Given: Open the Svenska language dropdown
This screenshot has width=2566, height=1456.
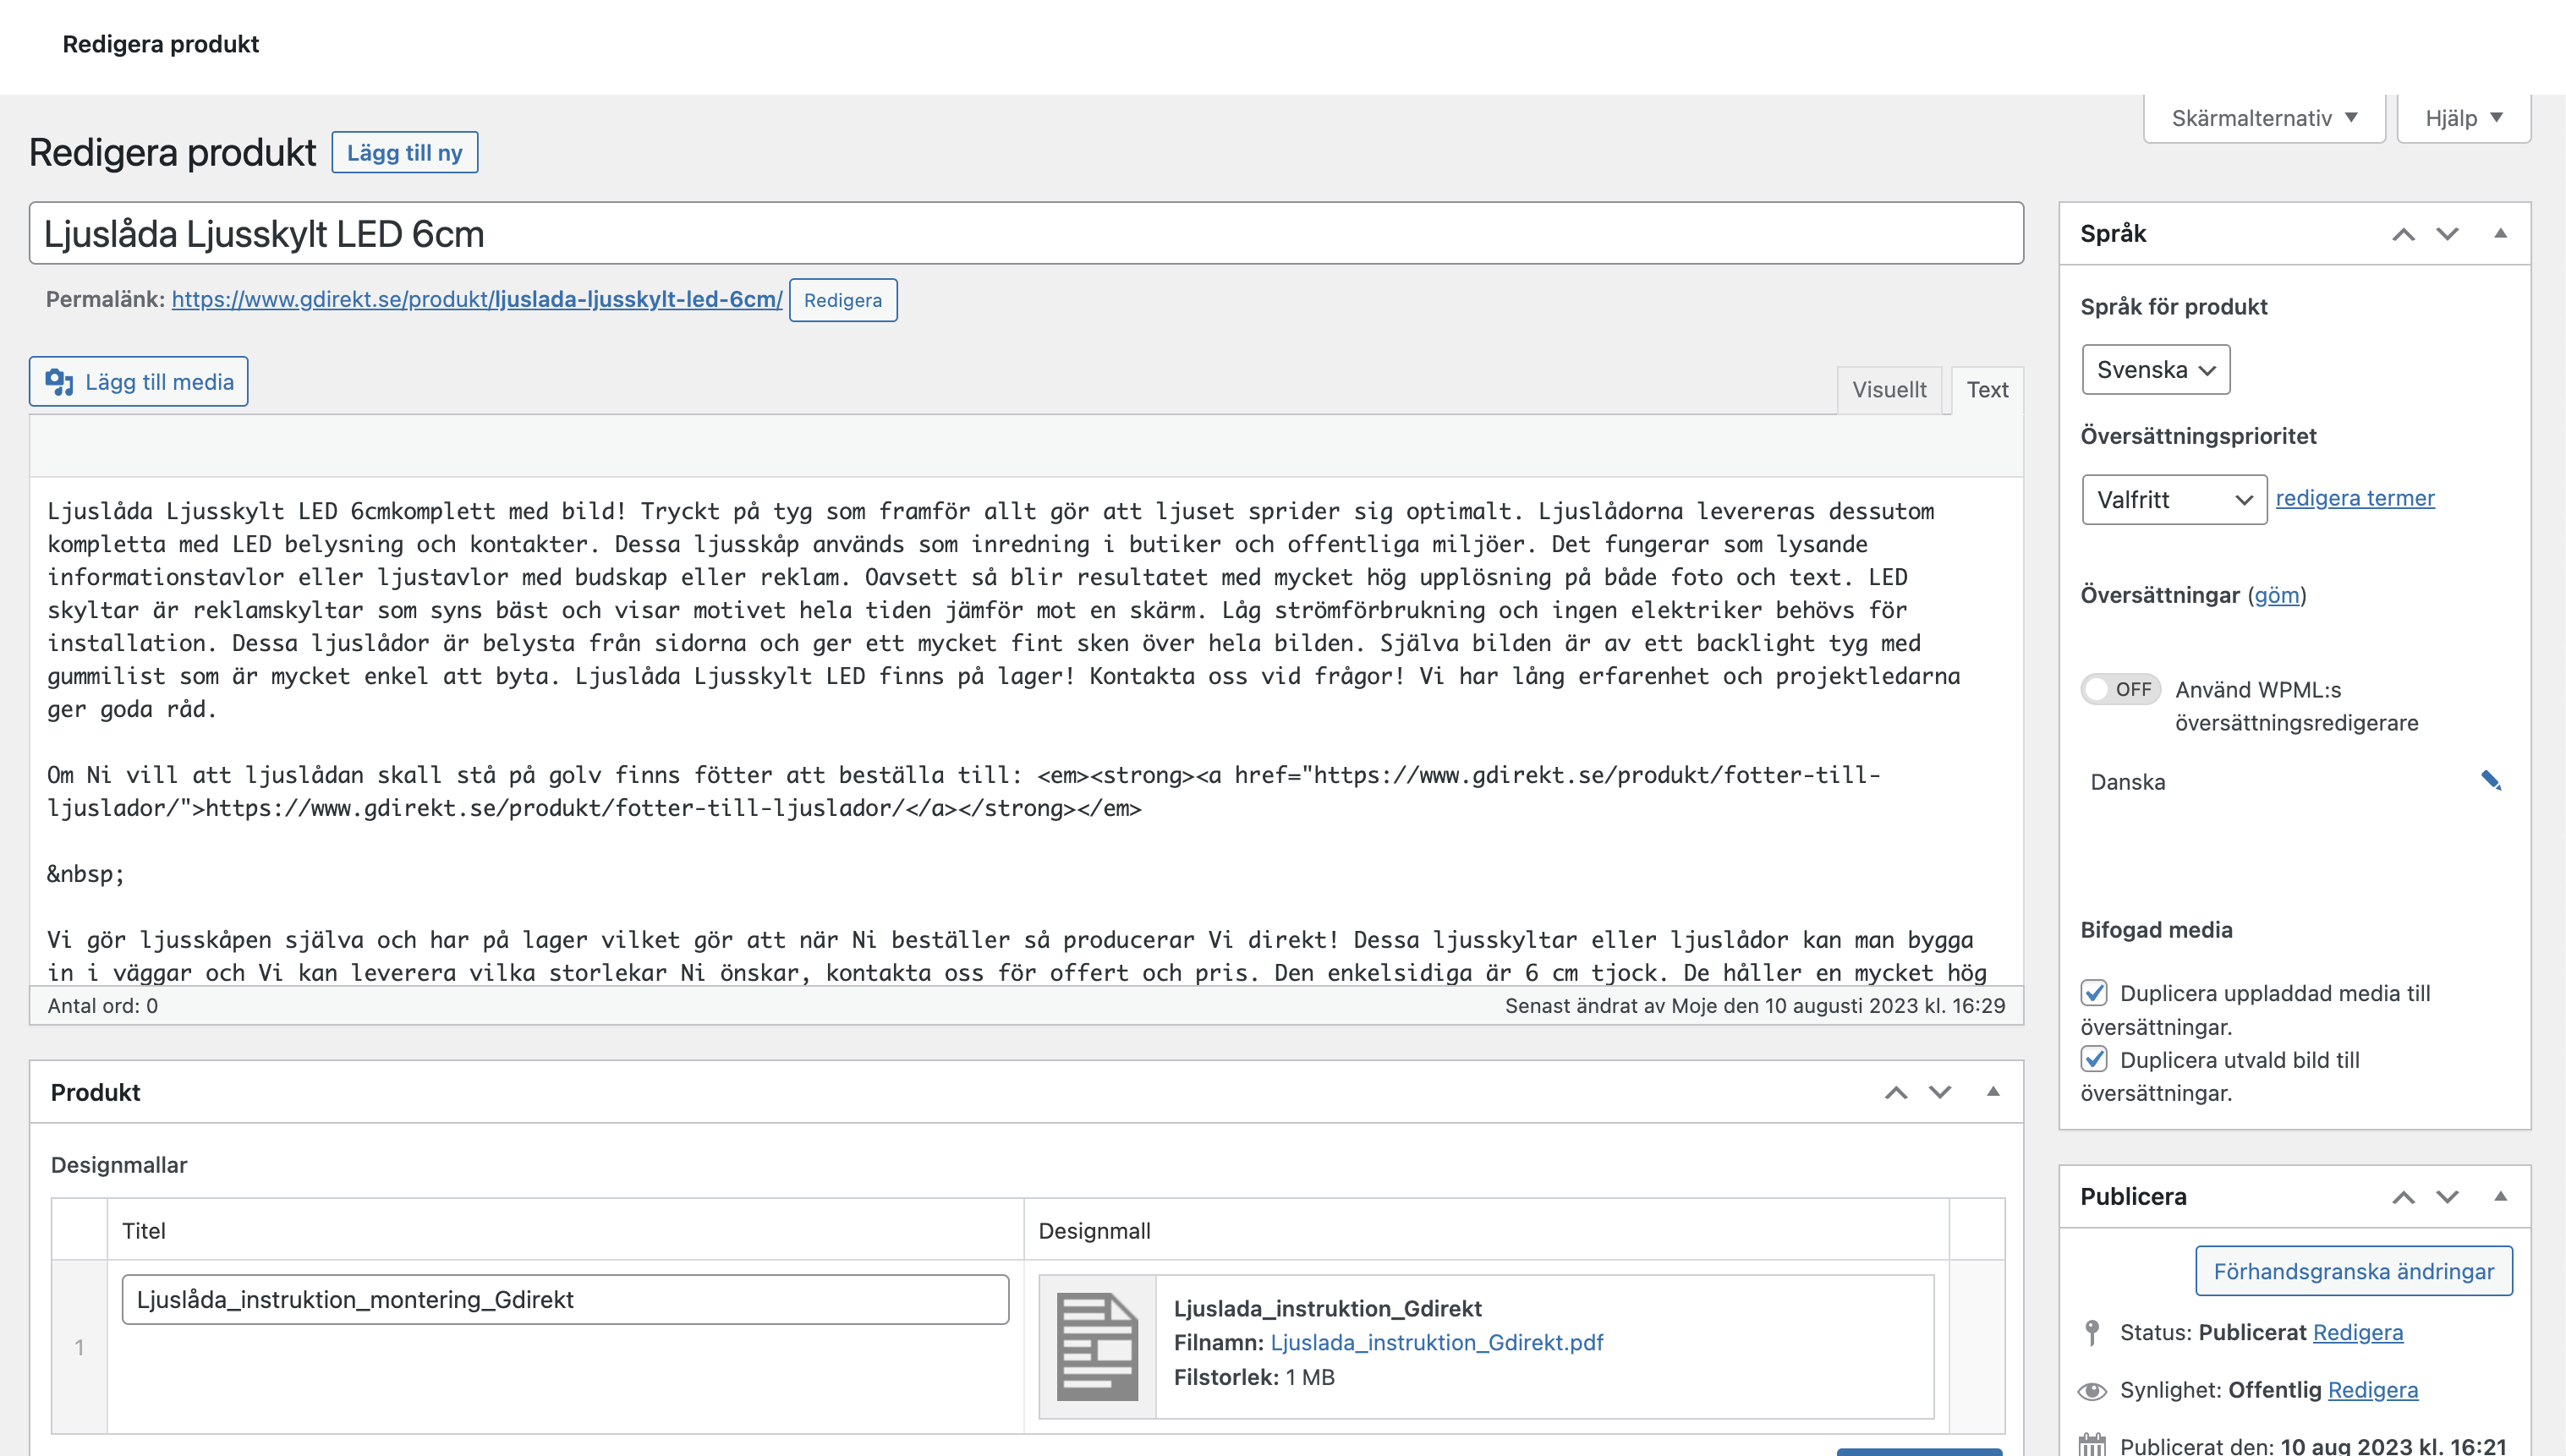Looking at the screenshot, I should pyautogui.click(x=2155, y=370).
